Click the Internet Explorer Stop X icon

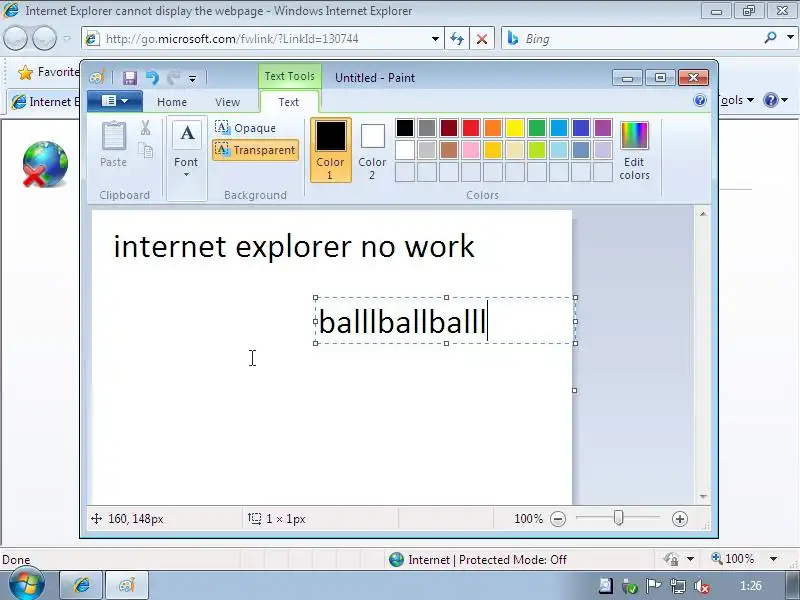click(482, 39)
